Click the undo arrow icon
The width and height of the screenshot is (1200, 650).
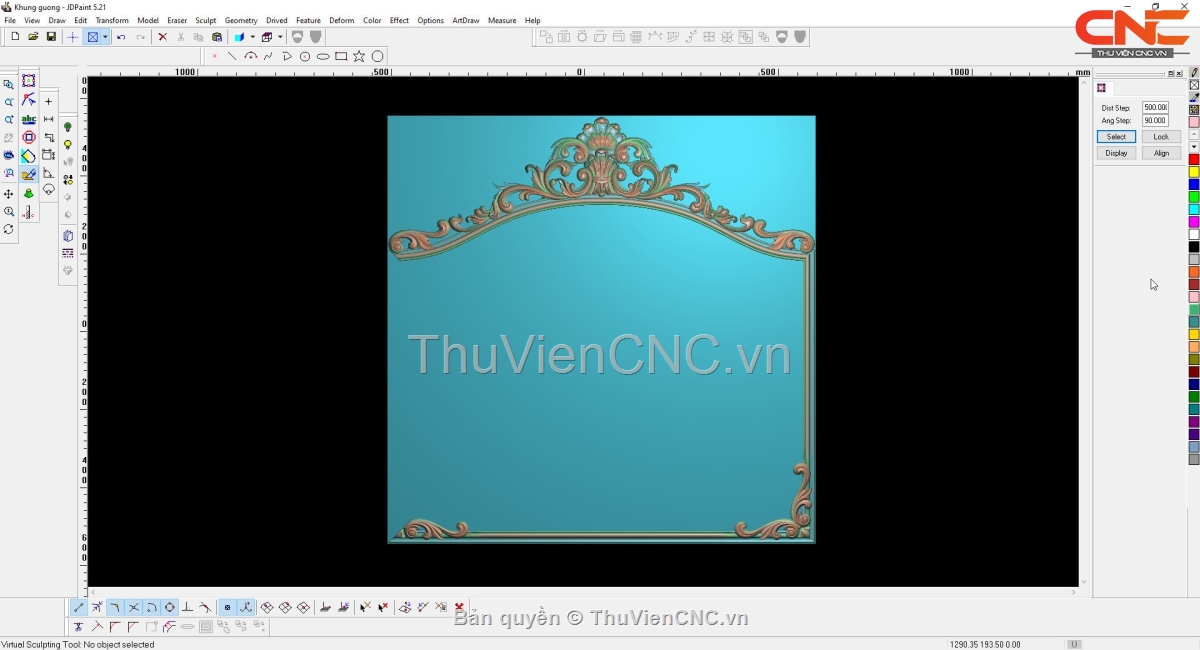point(121,37)
